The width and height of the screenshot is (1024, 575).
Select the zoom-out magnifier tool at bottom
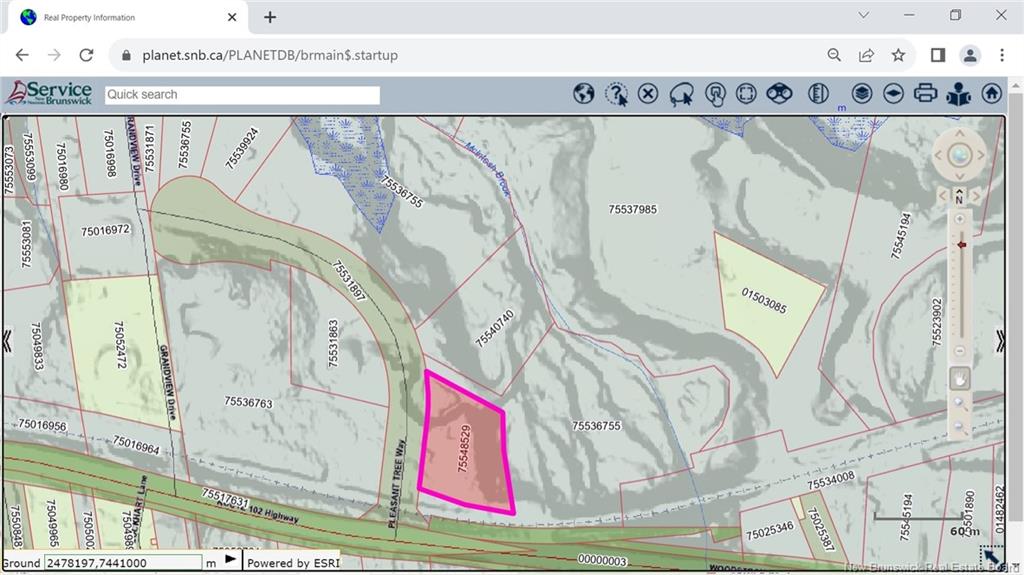tap(959, 427)
